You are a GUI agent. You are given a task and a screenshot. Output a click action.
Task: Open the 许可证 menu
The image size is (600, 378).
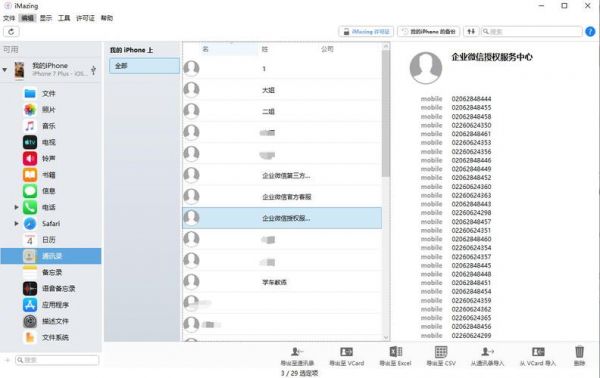(x=85, y=18)
